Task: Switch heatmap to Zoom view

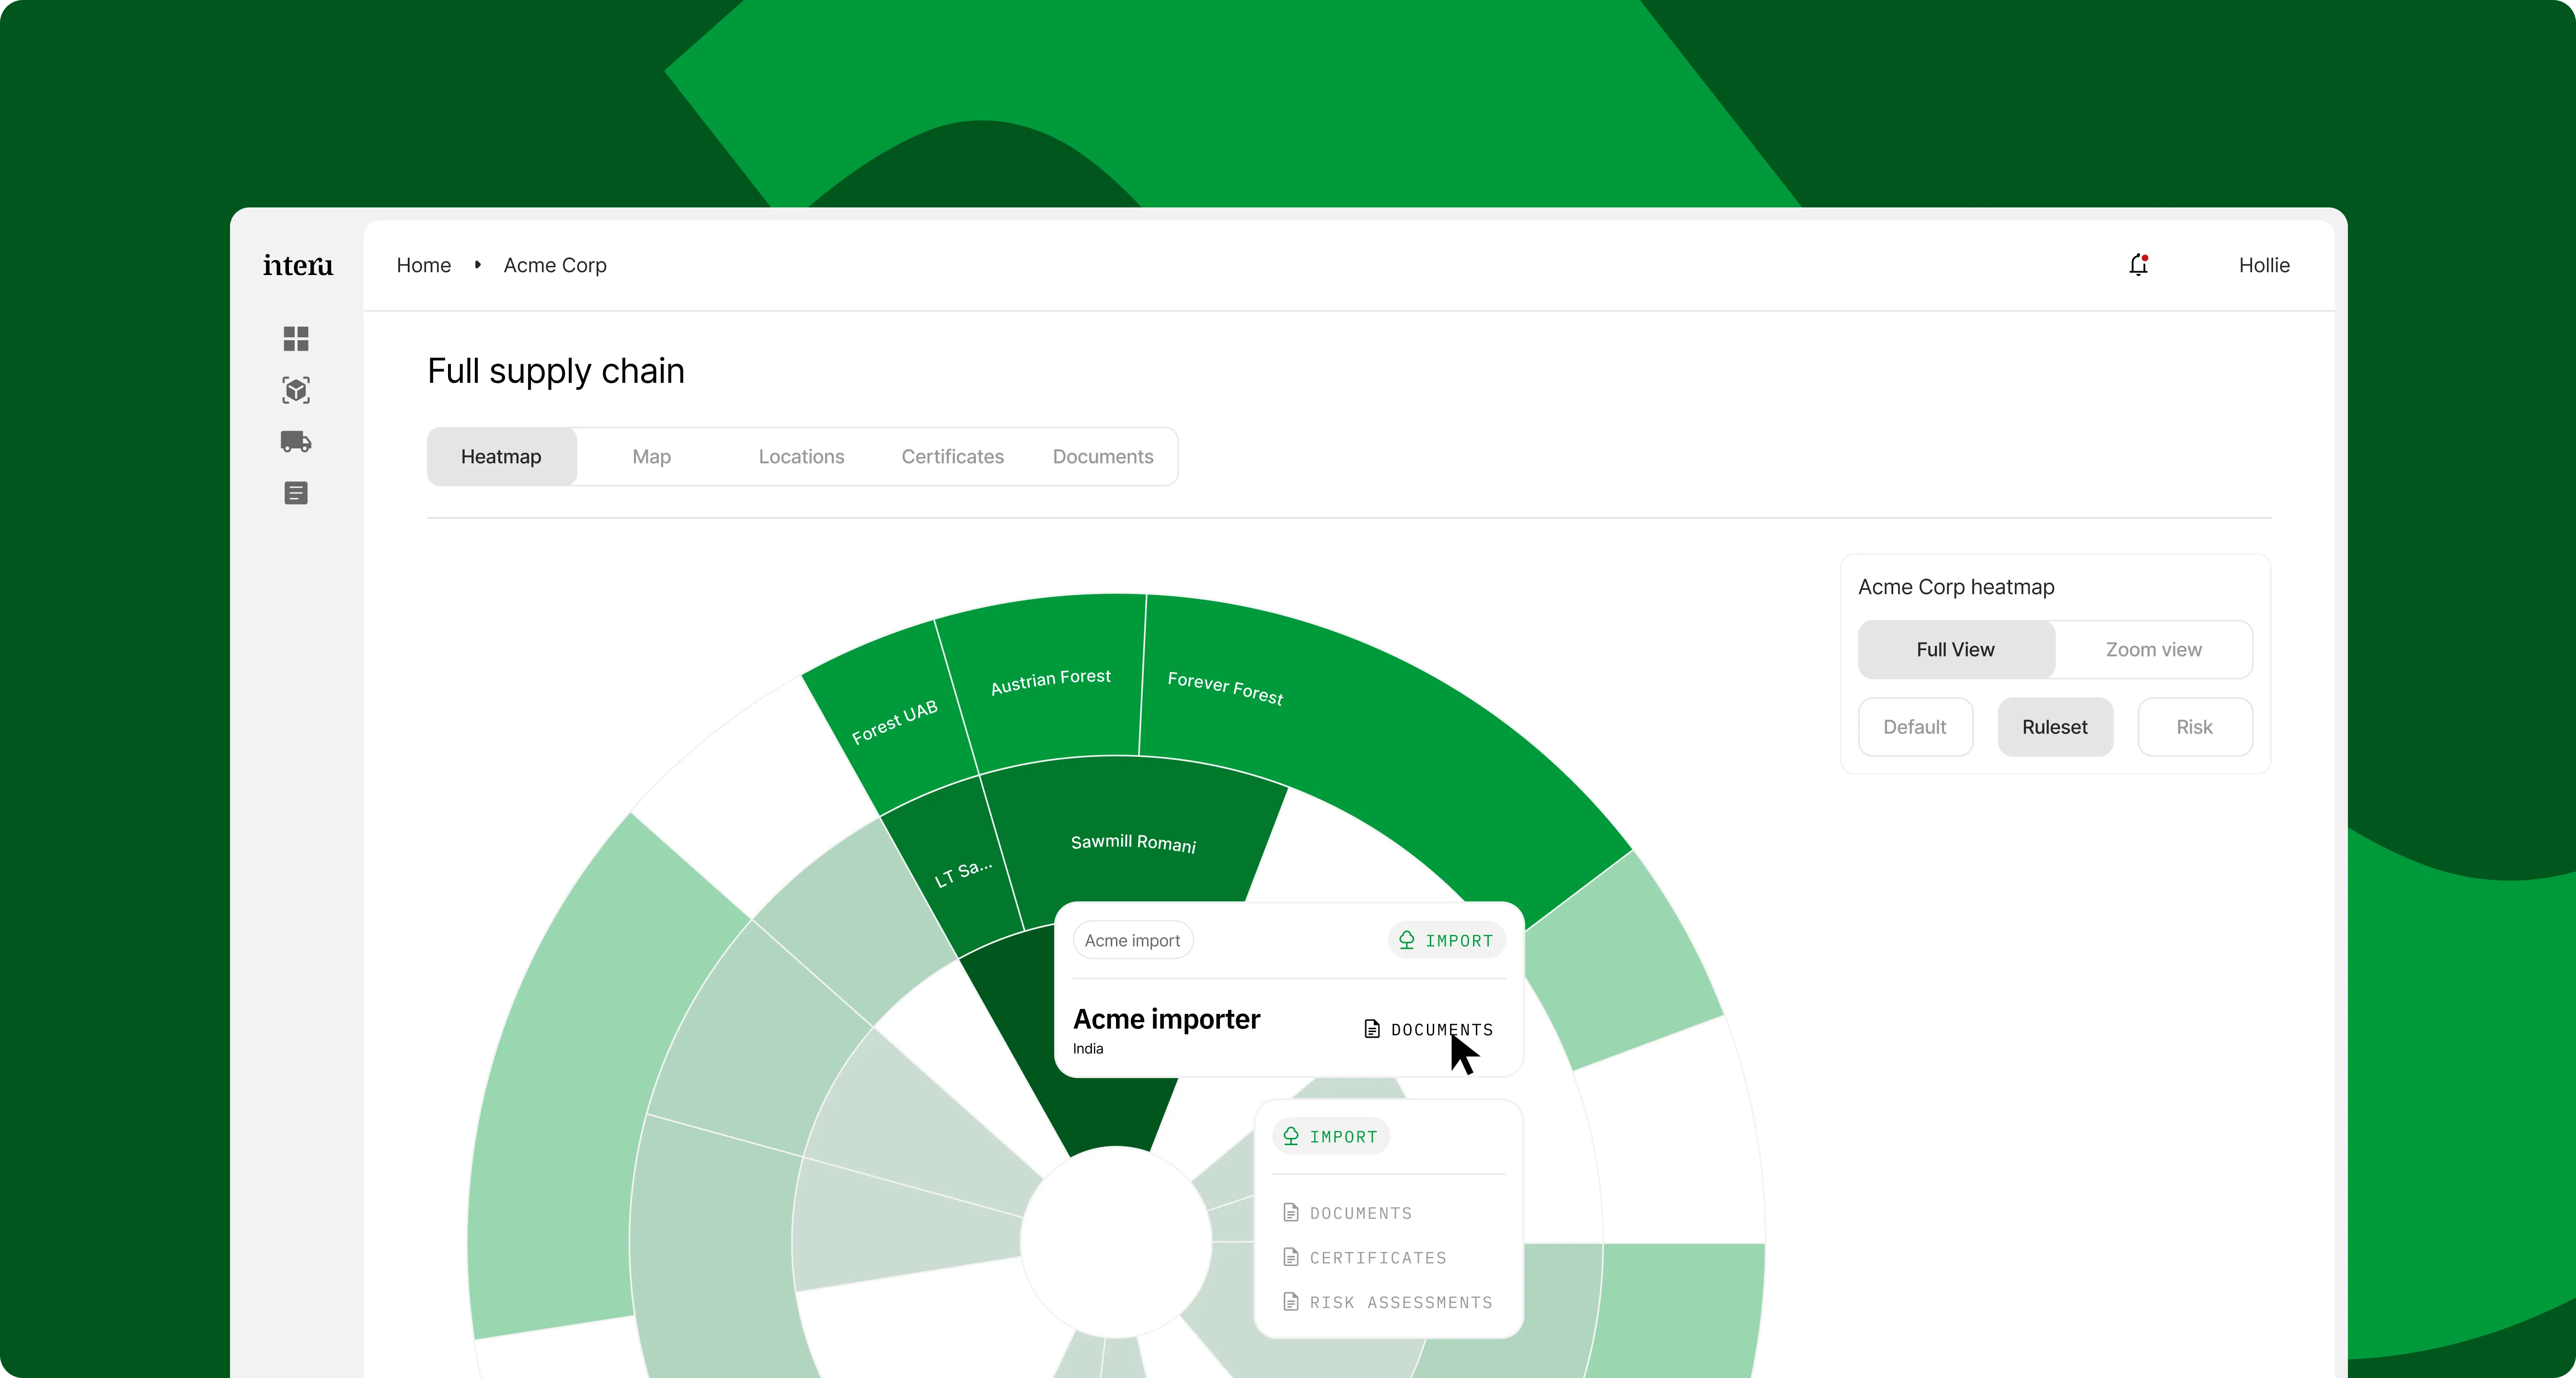Action: 2153,650
